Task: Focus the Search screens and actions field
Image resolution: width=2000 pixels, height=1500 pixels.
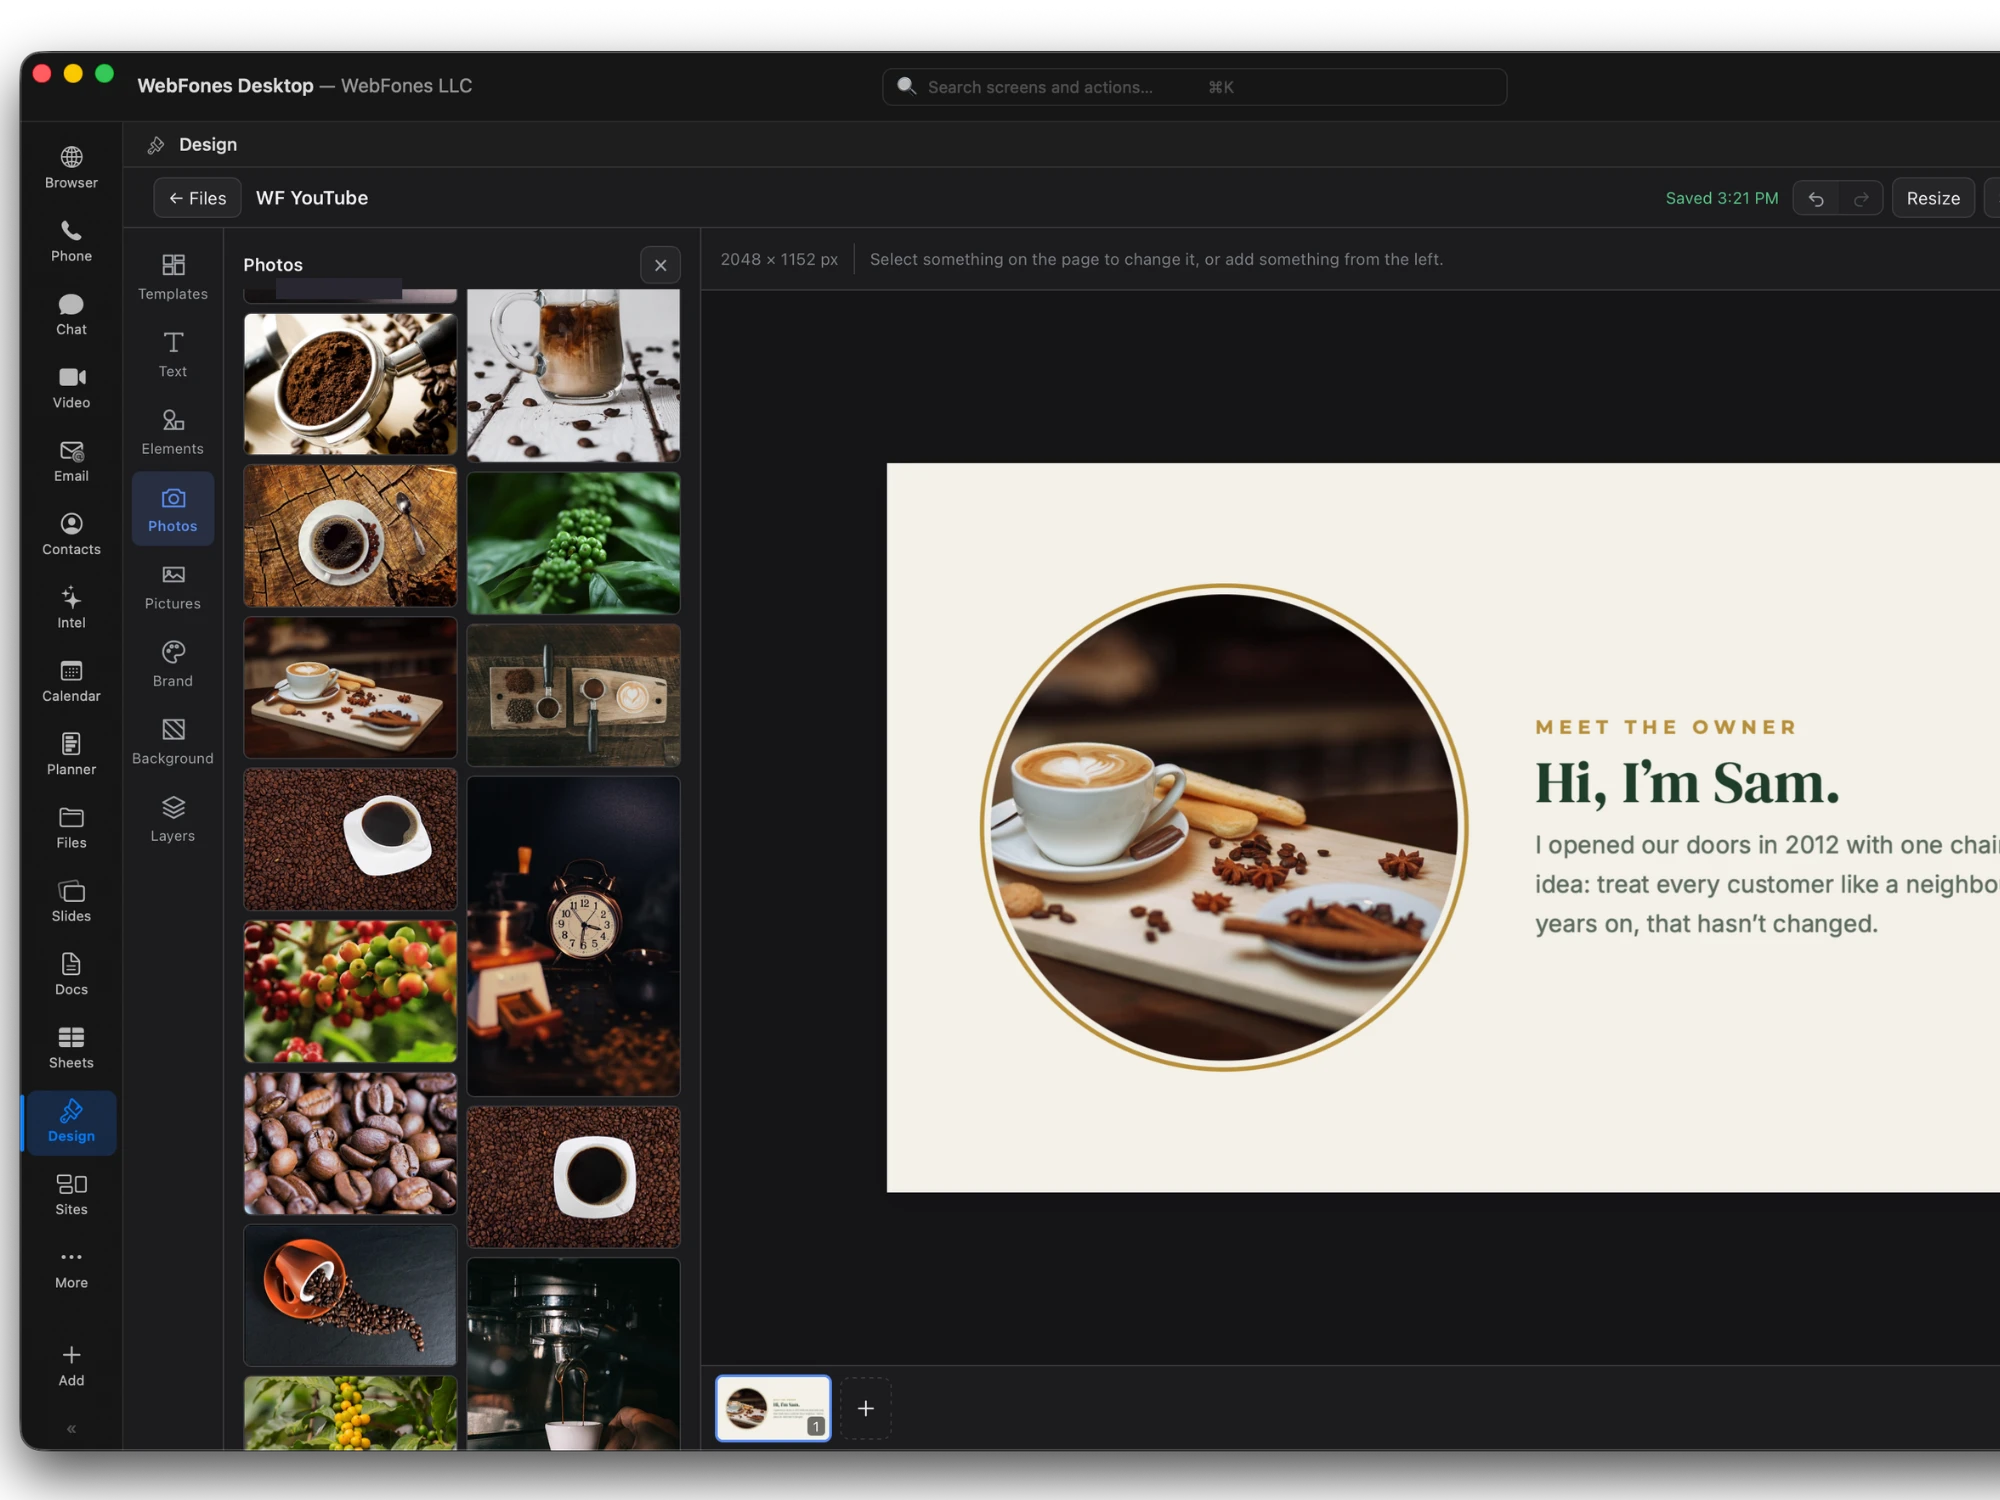Action: click(x=1194, y=87)
